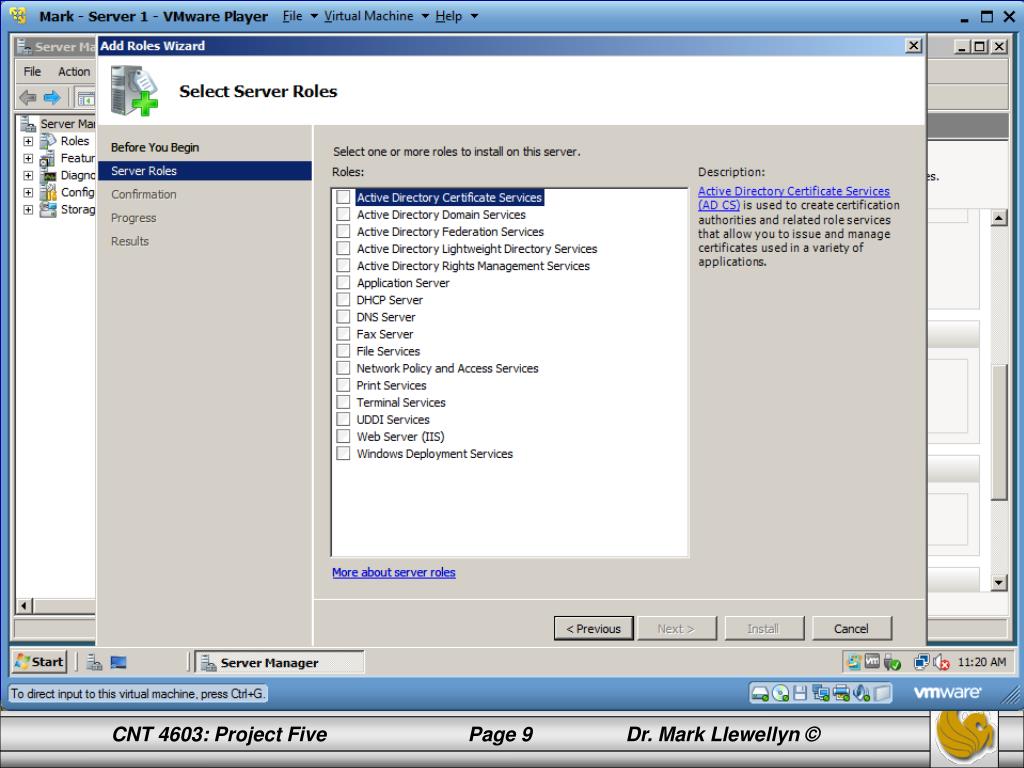Screen dimensions: 1024x768
Task: Open the Server Manager Action menu
Action: click(74, 72)
